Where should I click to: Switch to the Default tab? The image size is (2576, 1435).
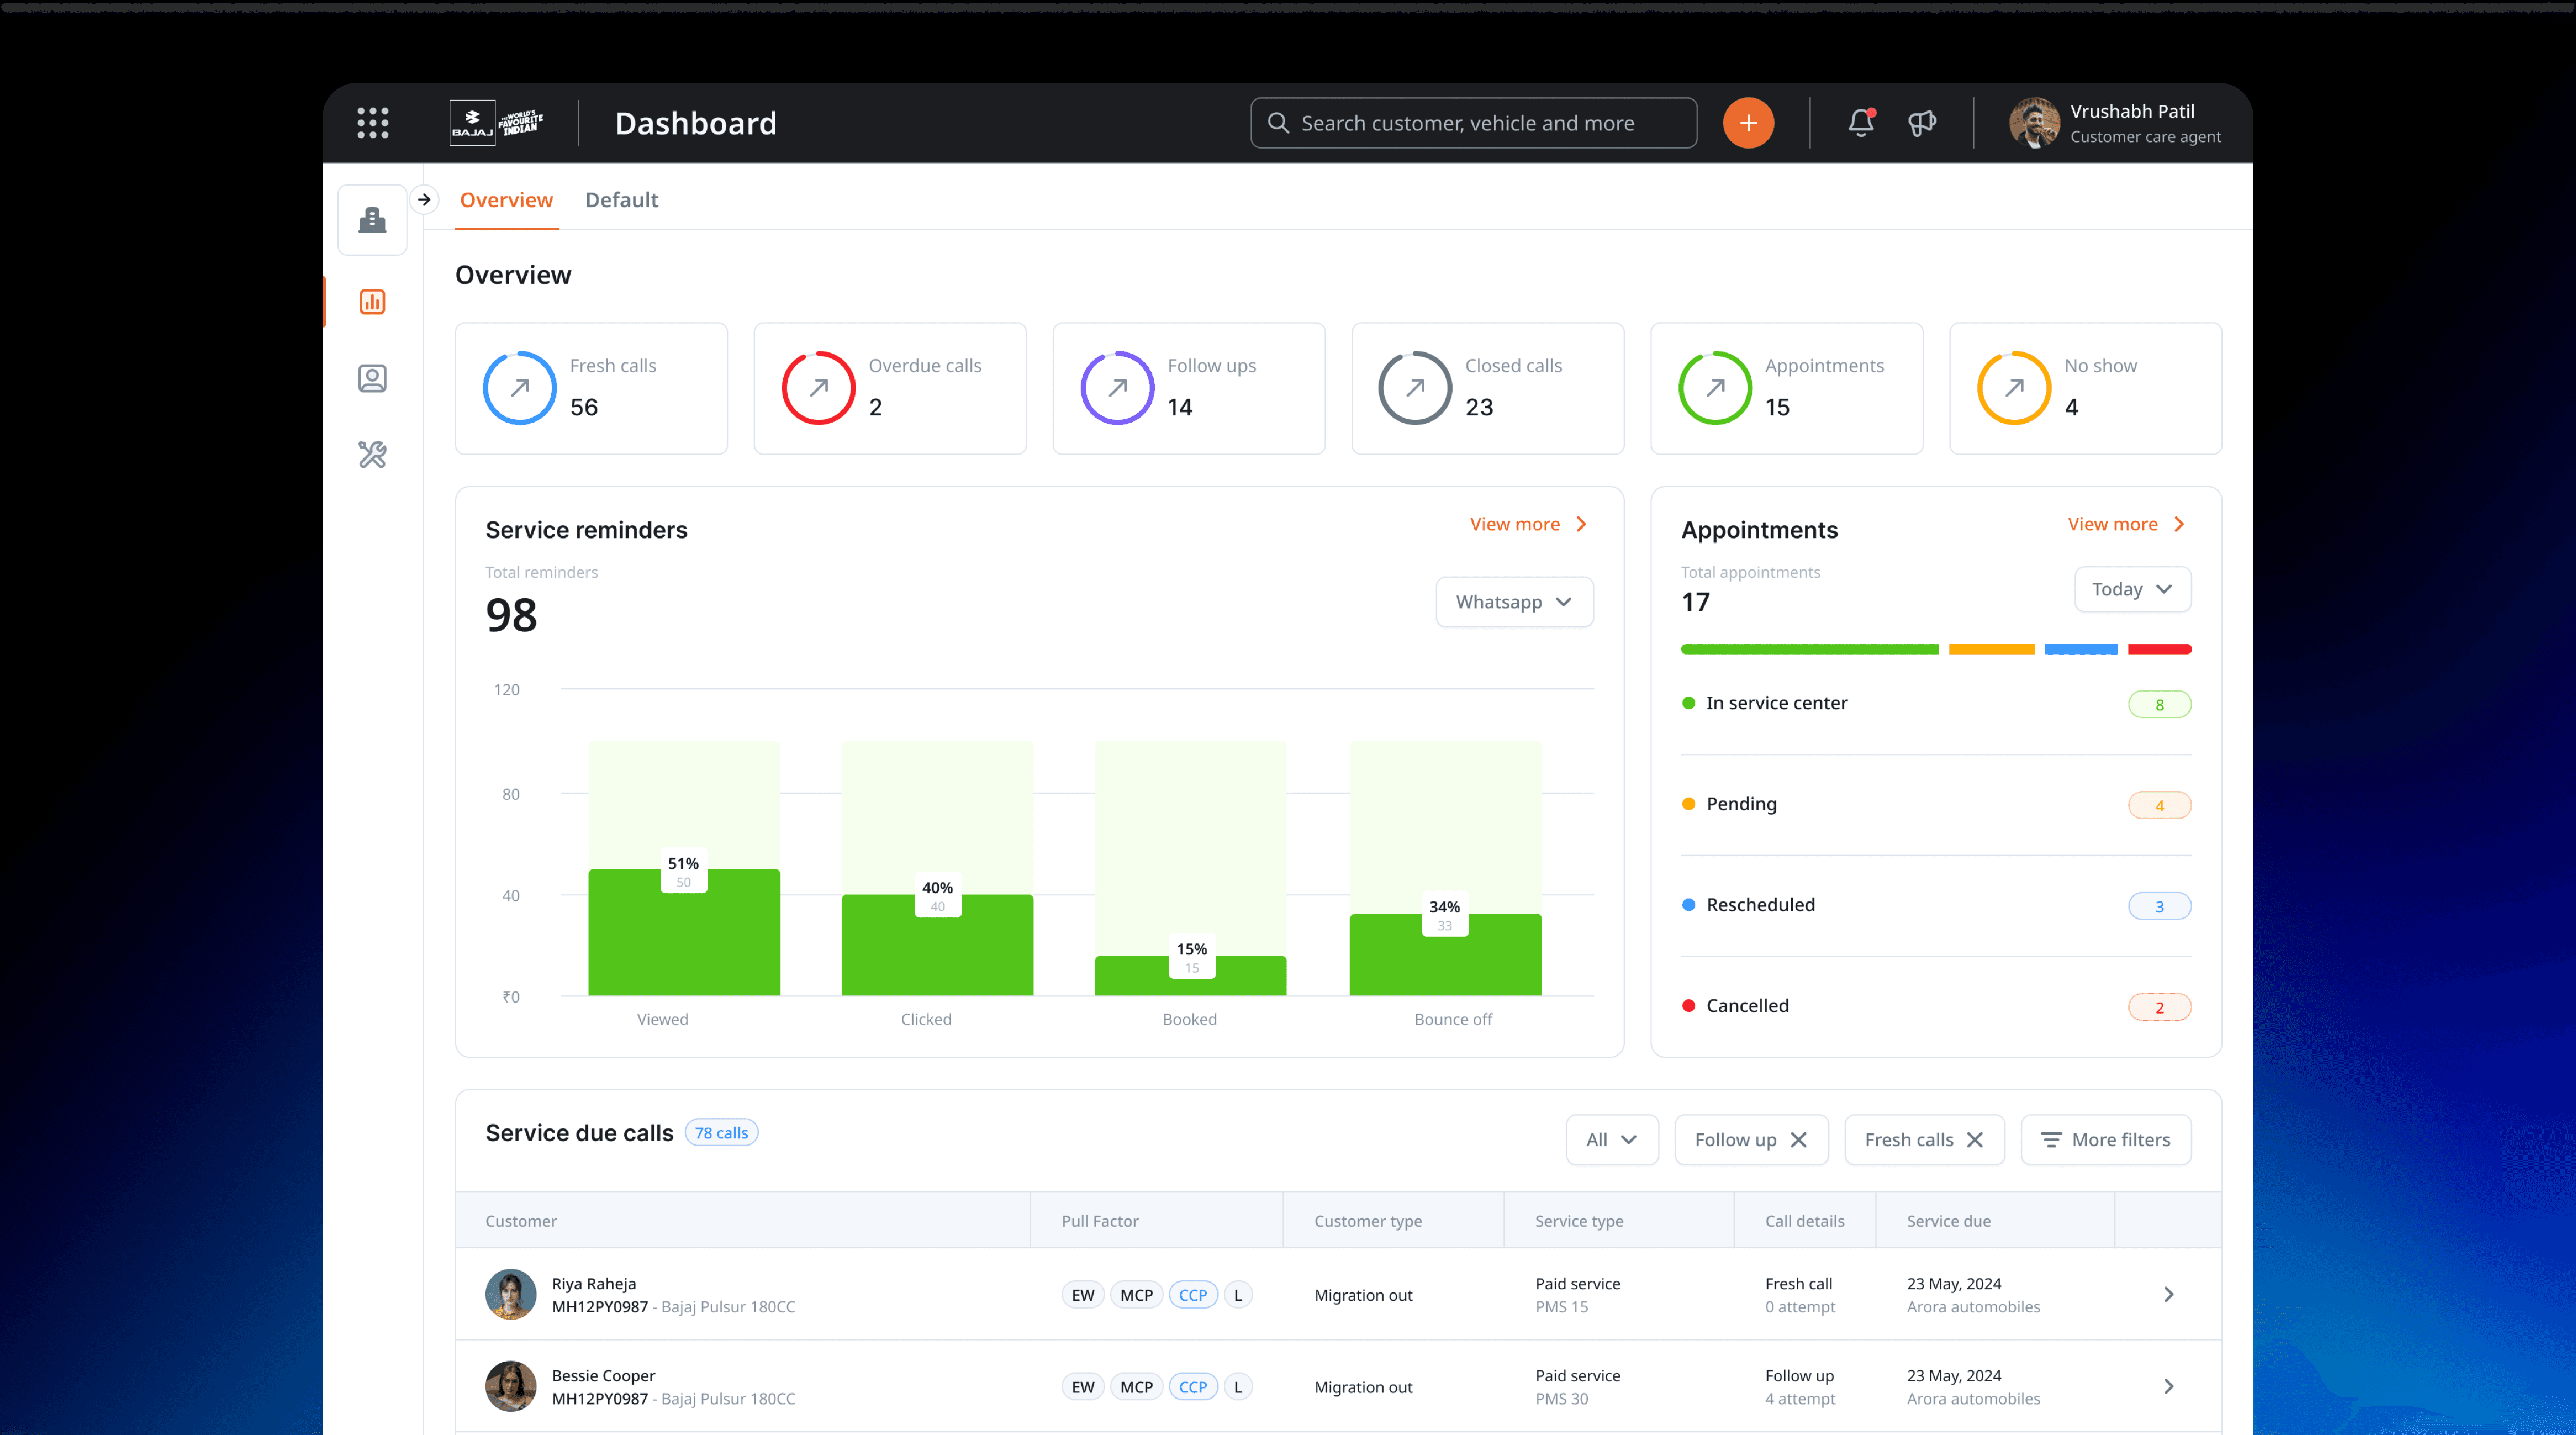[621, 200]
